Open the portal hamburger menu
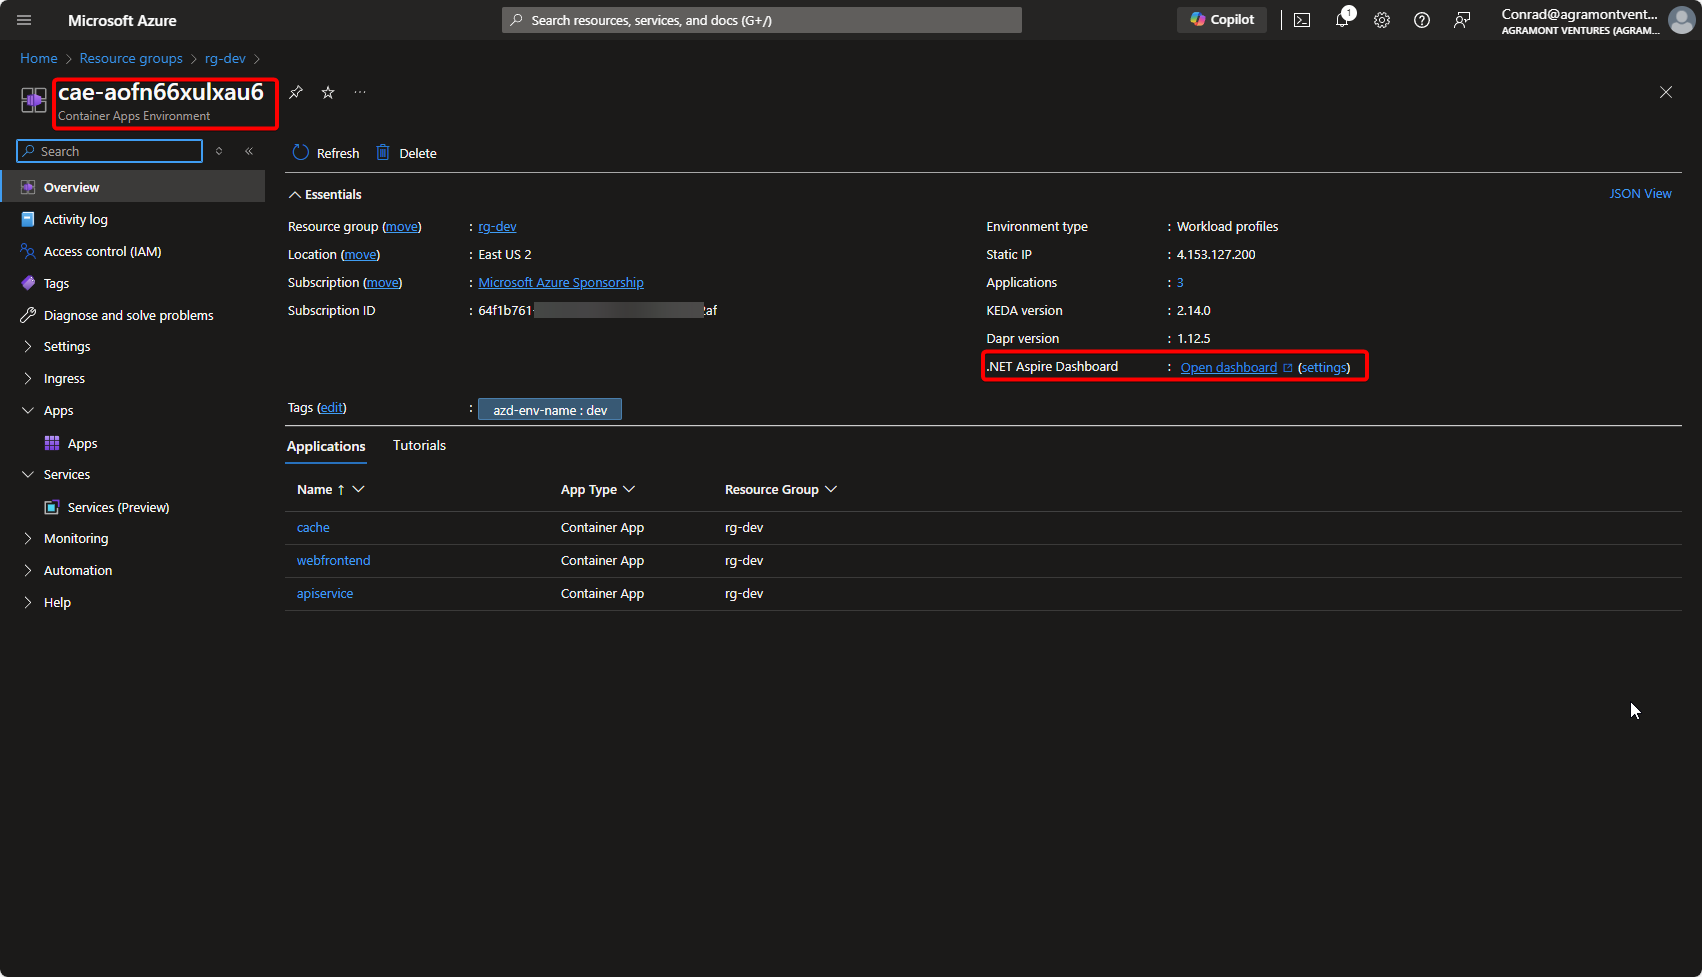Screen dimensions: 1702x977 point(24,20)
